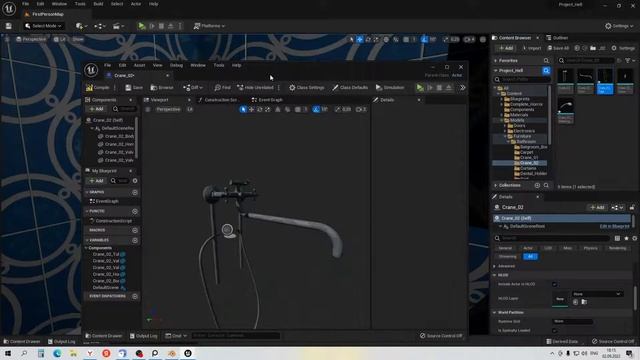This screenshot has height=360, width=640.
Task: Add new macro with MACROS plus icon
Action: (135, 230)
